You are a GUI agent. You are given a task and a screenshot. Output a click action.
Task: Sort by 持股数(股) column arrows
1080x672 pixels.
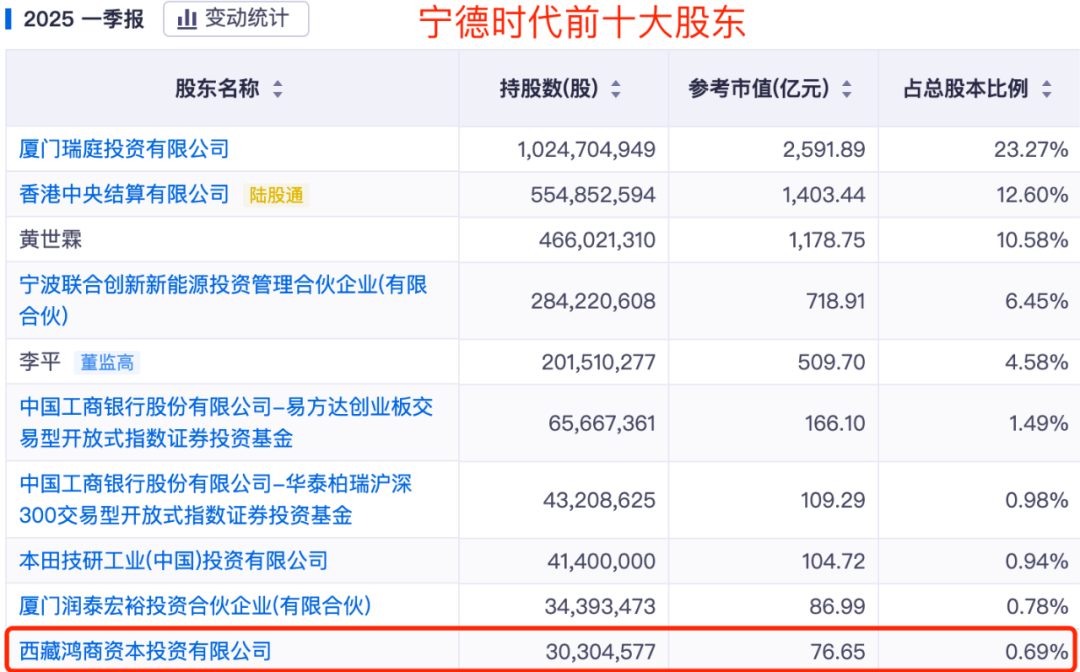pyautogui.click(x=616, y=89)
